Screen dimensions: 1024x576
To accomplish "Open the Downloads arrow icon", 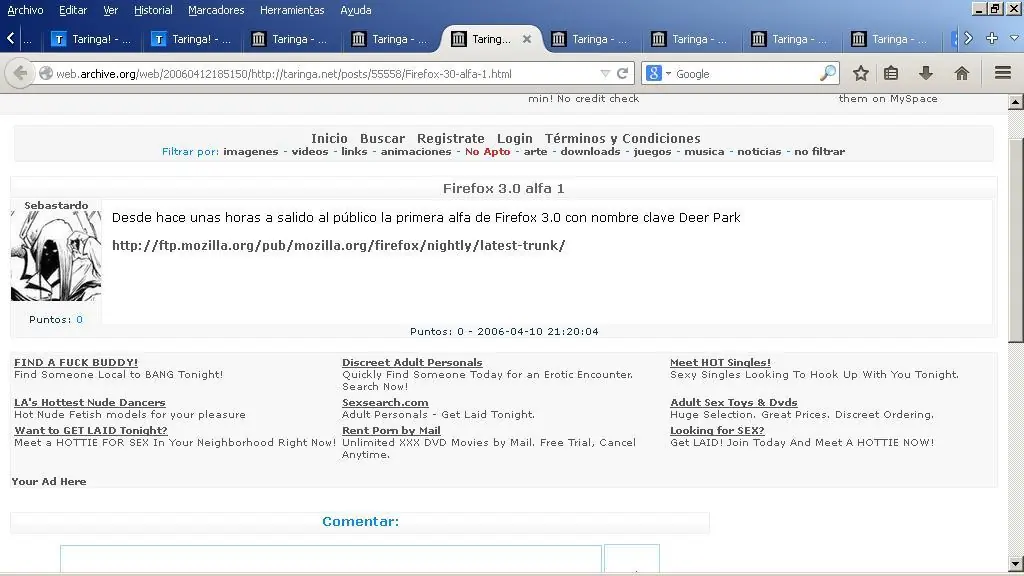I will click(x=924, y=73).
